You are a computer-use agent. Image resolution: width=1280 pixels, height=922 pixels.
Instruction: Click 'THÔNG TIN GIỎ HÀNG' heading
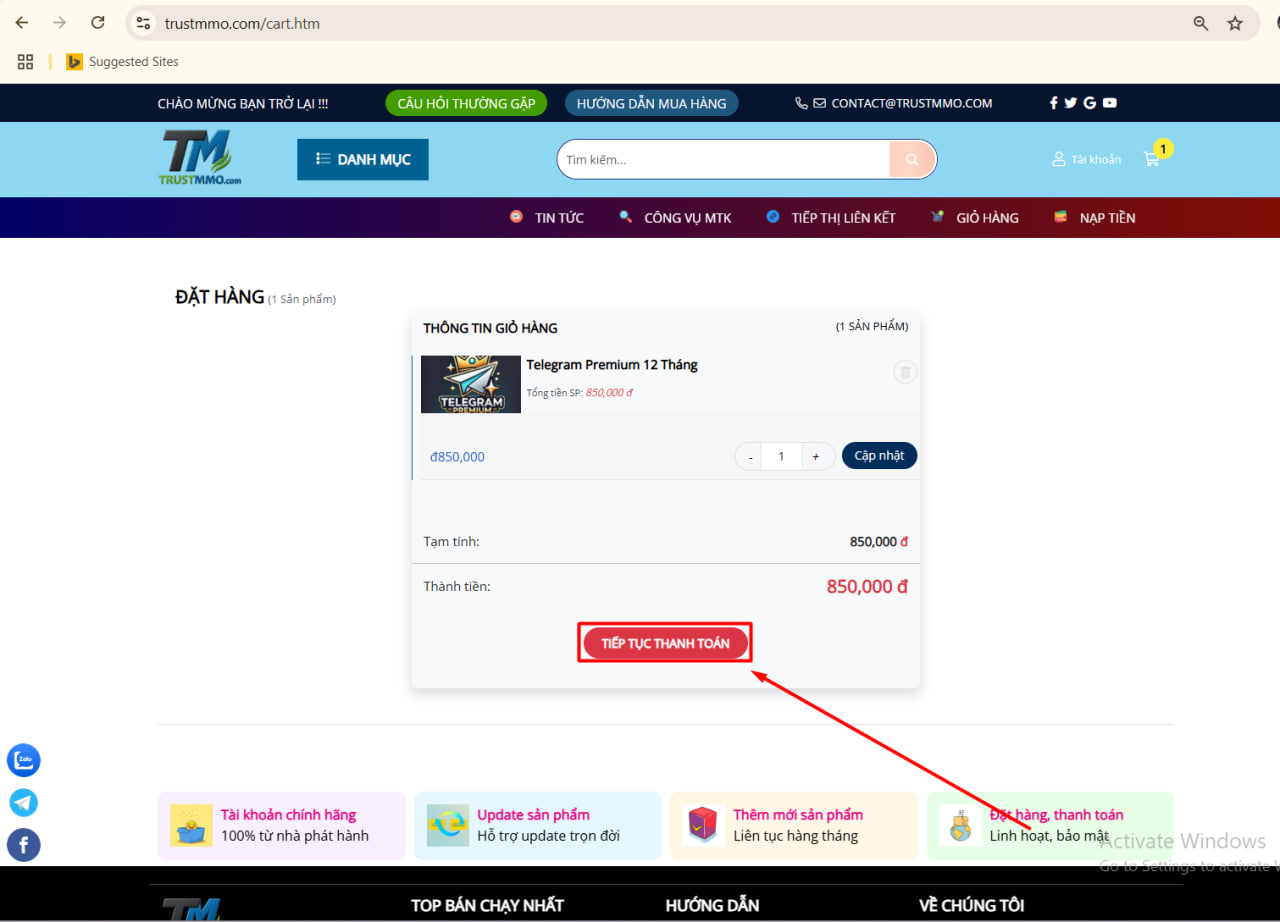pos(490,328)
